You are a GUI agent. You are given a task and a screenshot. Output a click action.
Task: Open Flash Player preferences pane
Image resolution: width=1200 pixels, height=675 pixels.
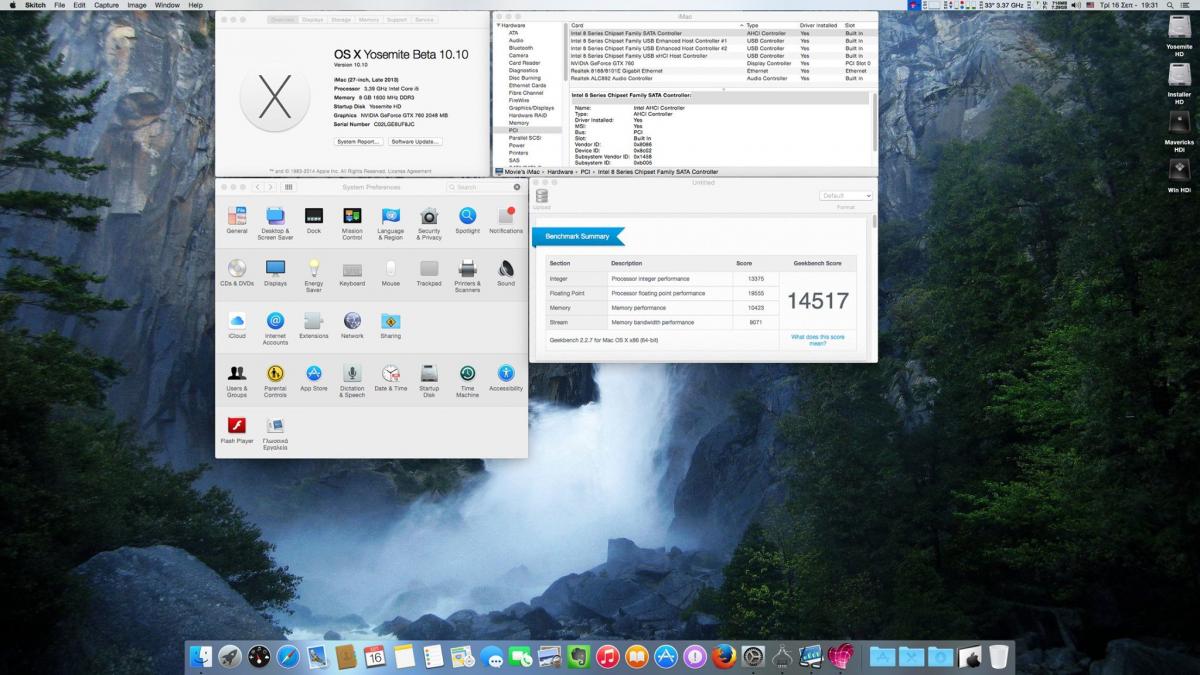(x=237, y=430)
